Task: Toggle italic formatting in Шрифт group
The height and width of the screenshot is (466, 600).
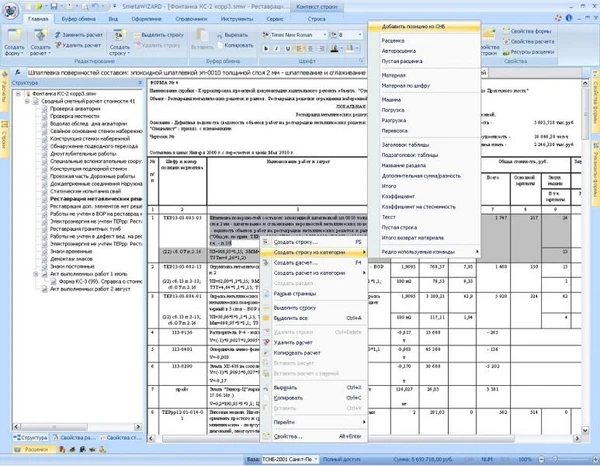Action: (x=277, y=49)
